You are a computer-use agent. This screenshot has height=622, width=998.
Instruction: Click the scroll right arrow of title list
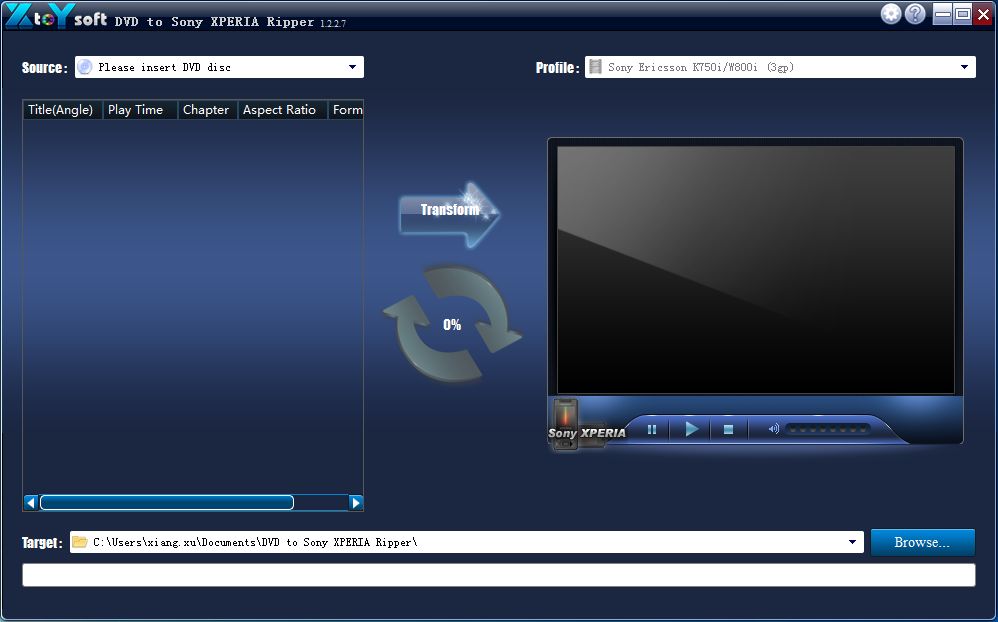tap(356, 503)
